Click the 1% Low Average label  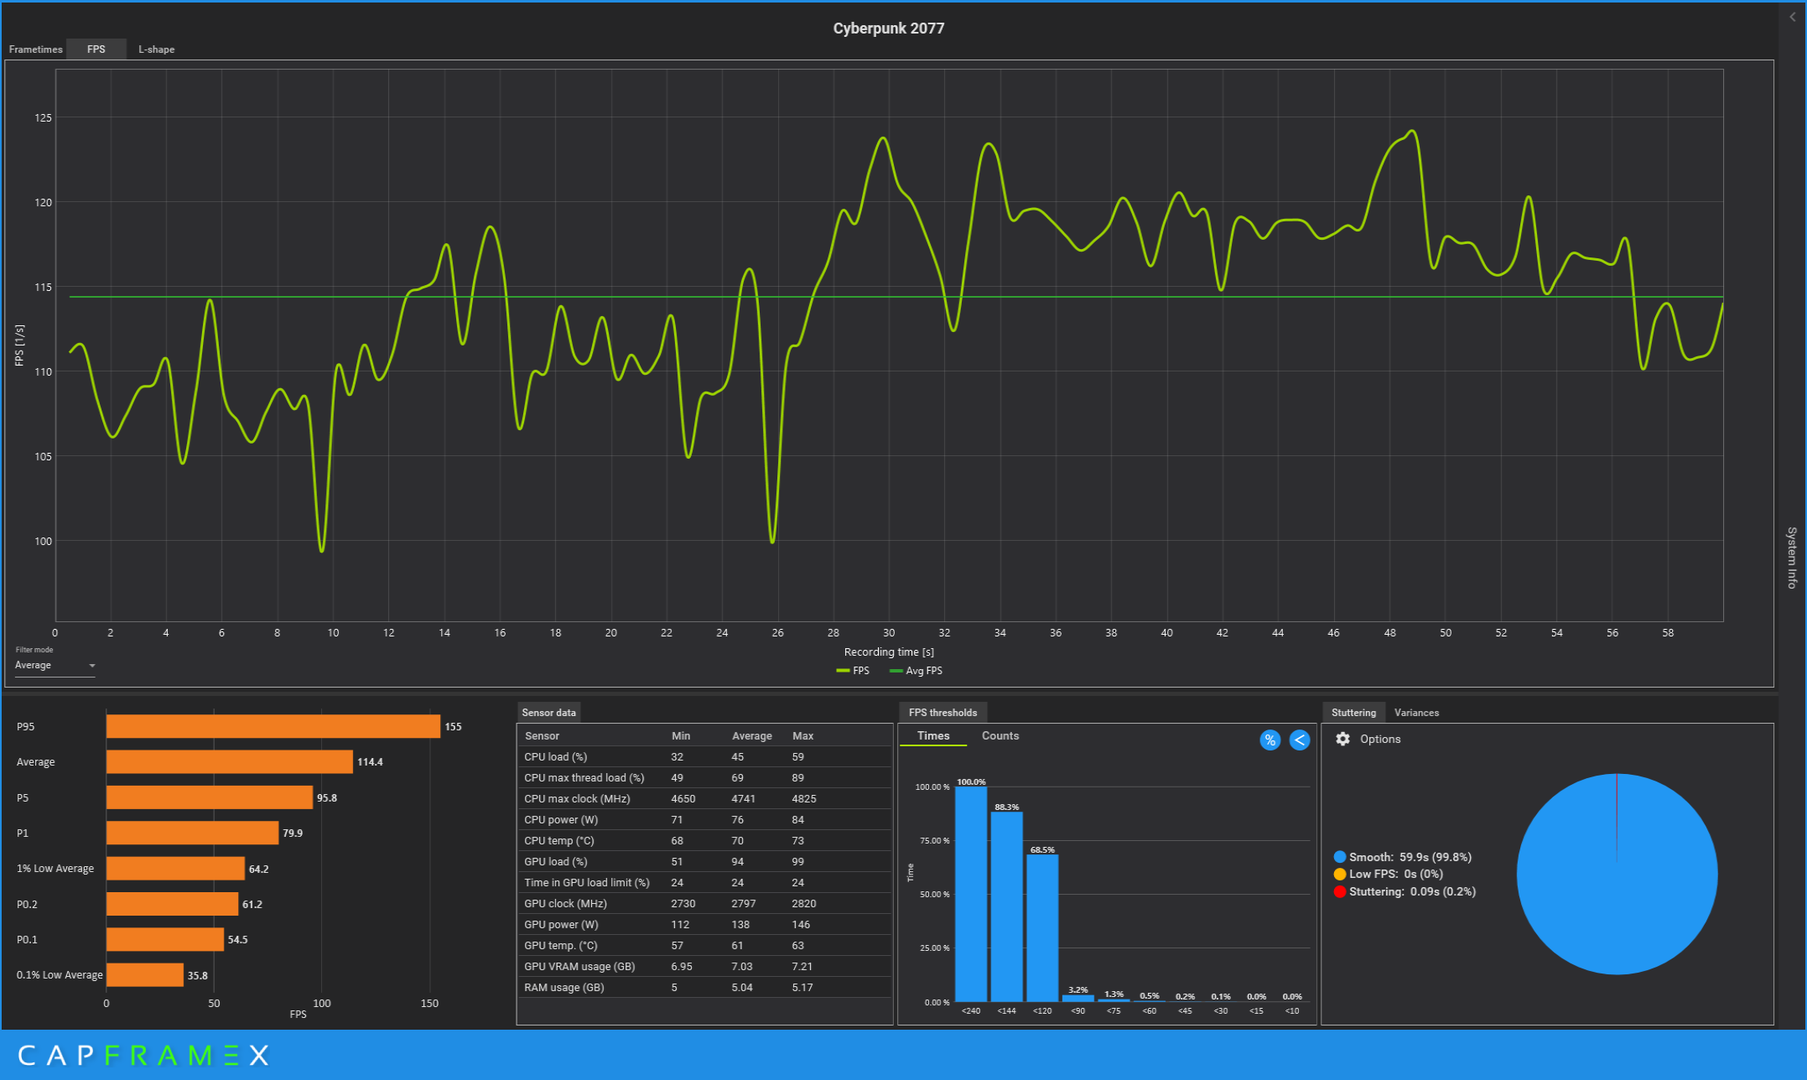(55, 869)
